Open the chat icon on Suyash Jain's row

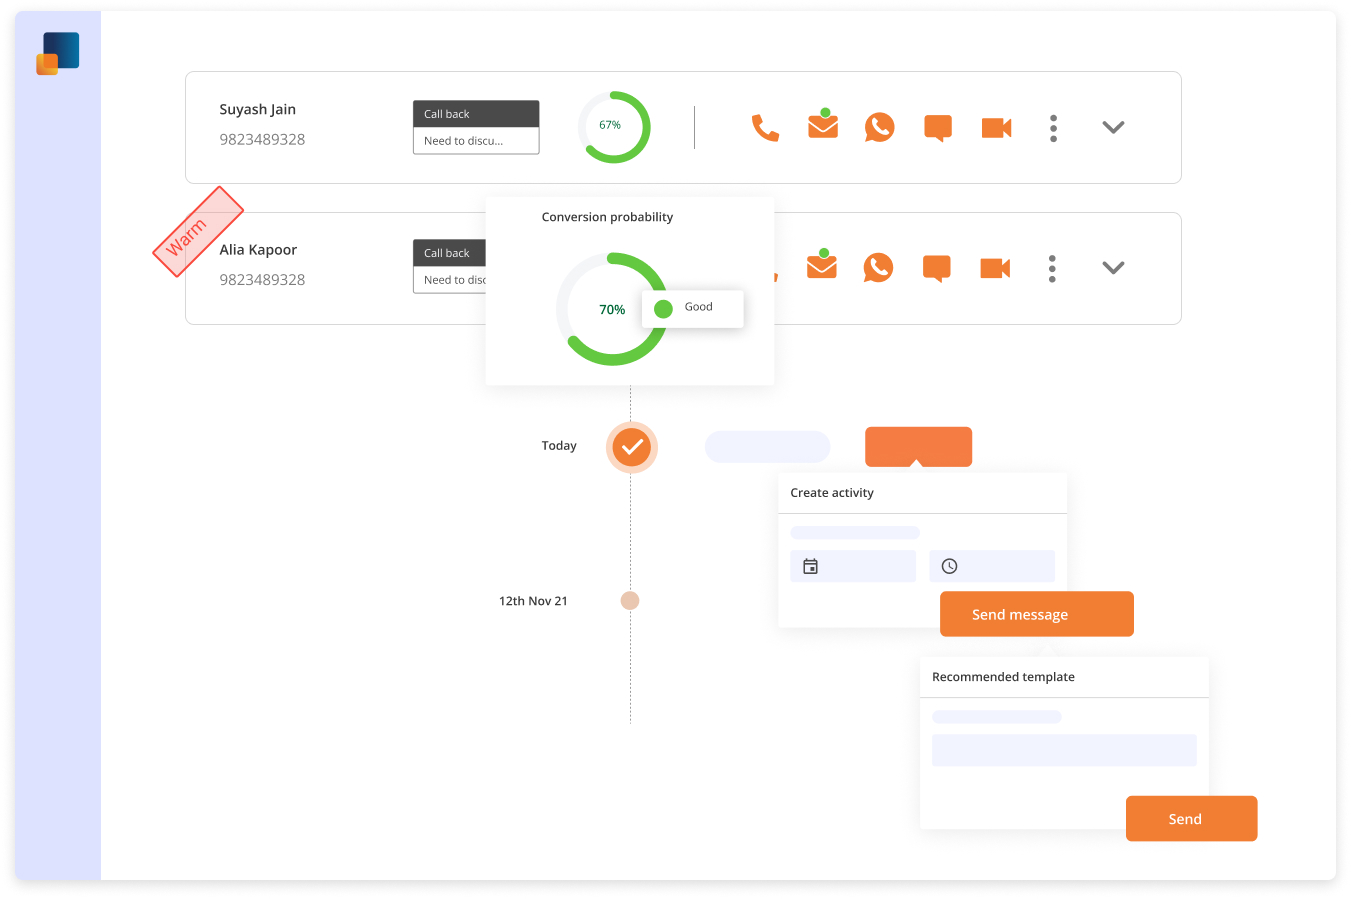point(937,127)
